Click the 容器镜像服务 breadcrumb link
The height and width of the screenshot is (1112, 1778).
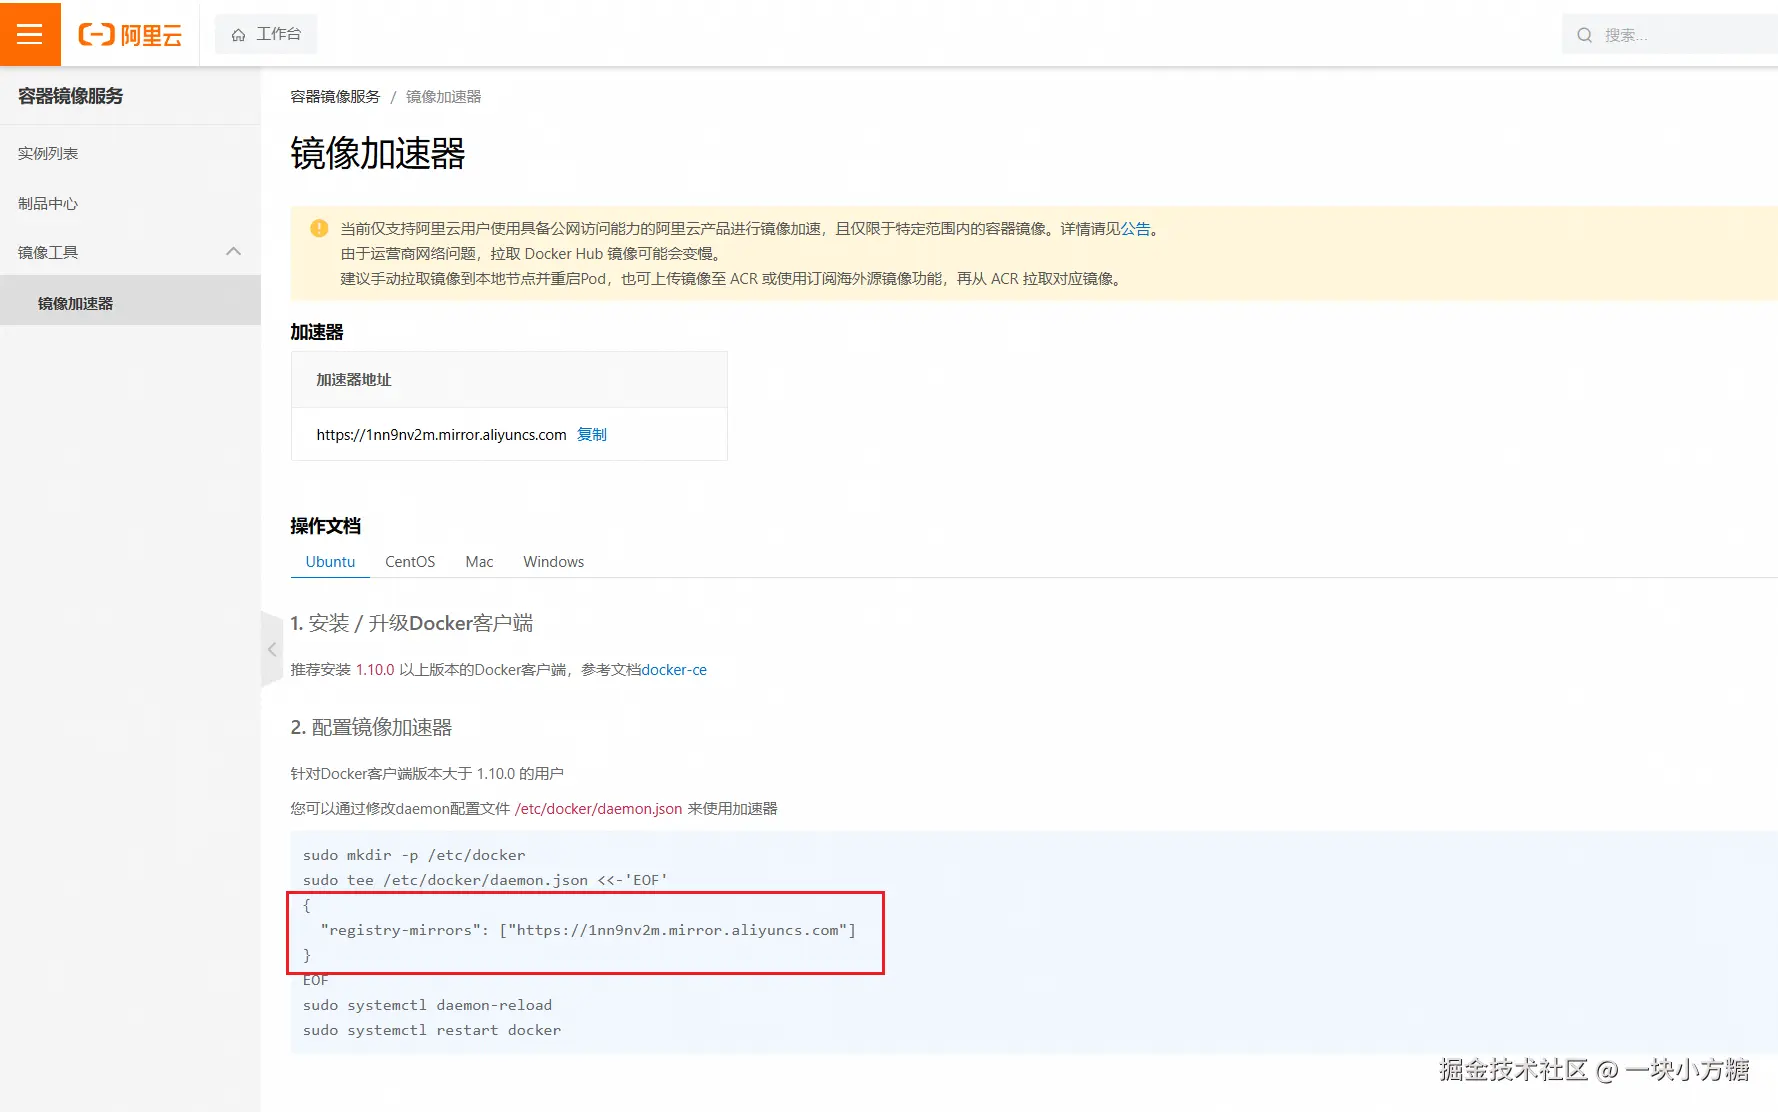pyautogui.click(x=335, y=97)
